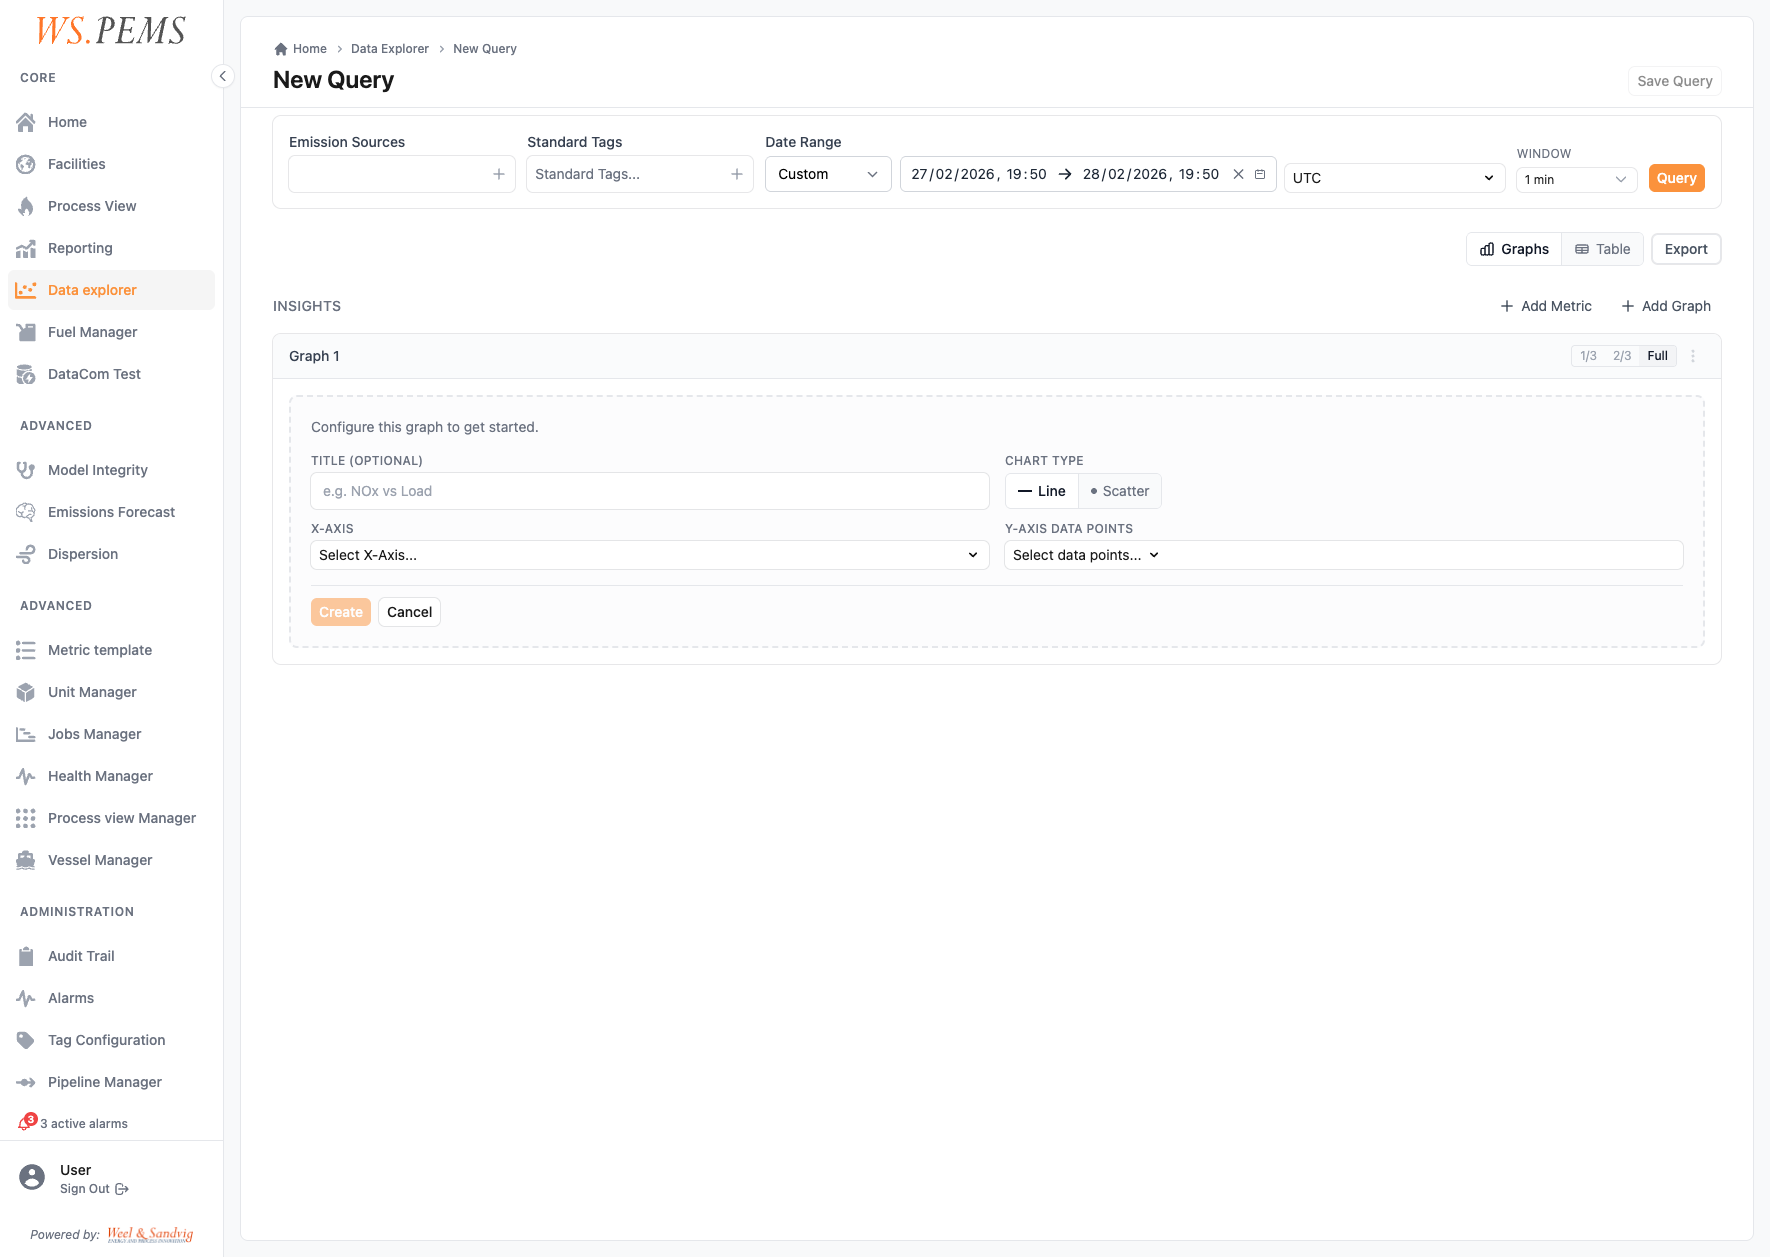Click Add Metric

coord(1546,306)
